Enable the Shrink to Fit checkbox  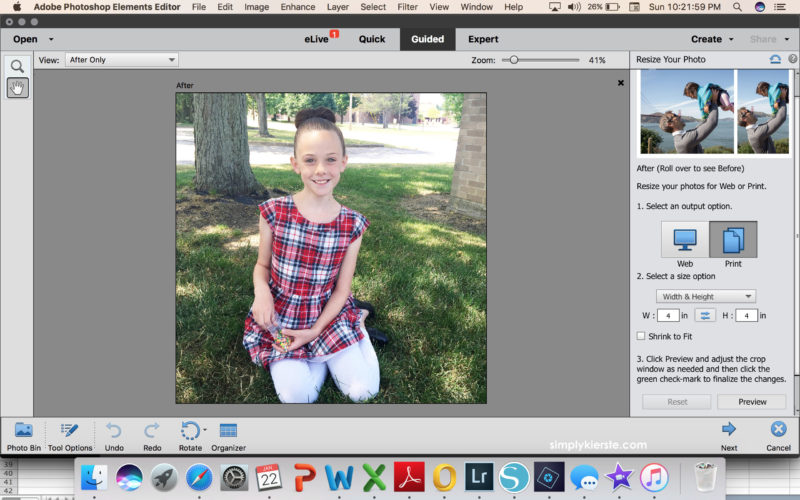click(641, 336)
